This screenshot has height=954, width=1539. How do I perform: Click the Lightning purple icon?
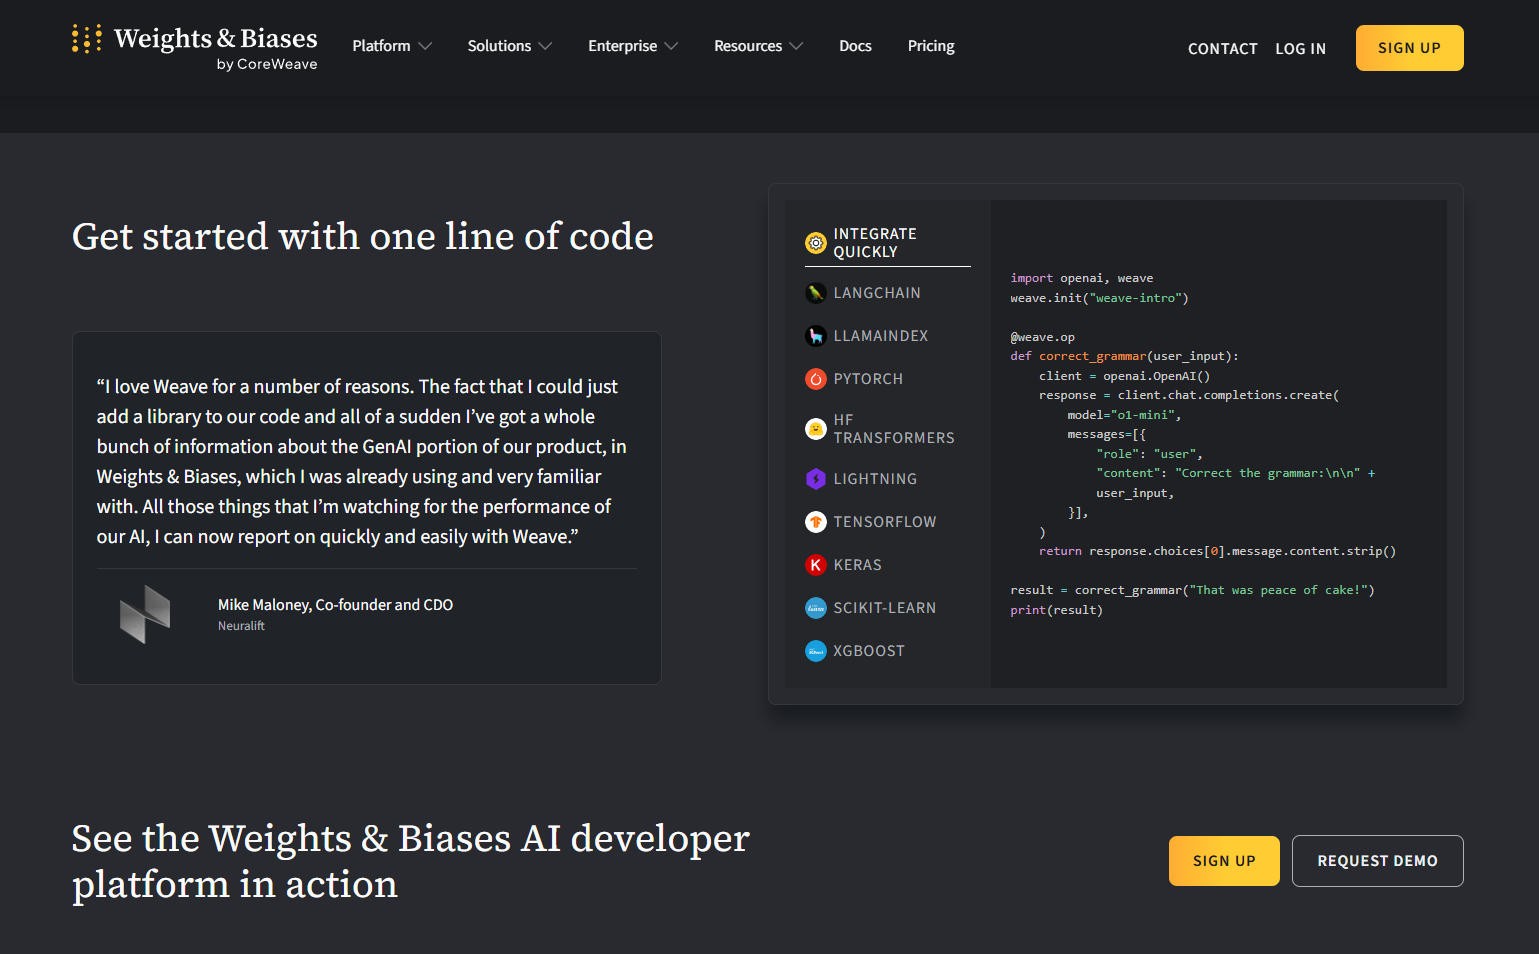click(815, 479)
